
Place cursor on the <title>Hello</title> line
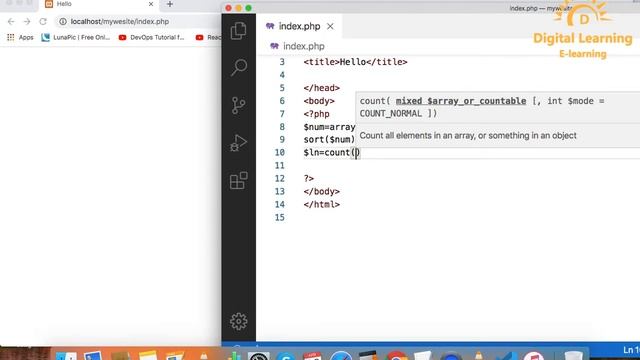(355, 62)
